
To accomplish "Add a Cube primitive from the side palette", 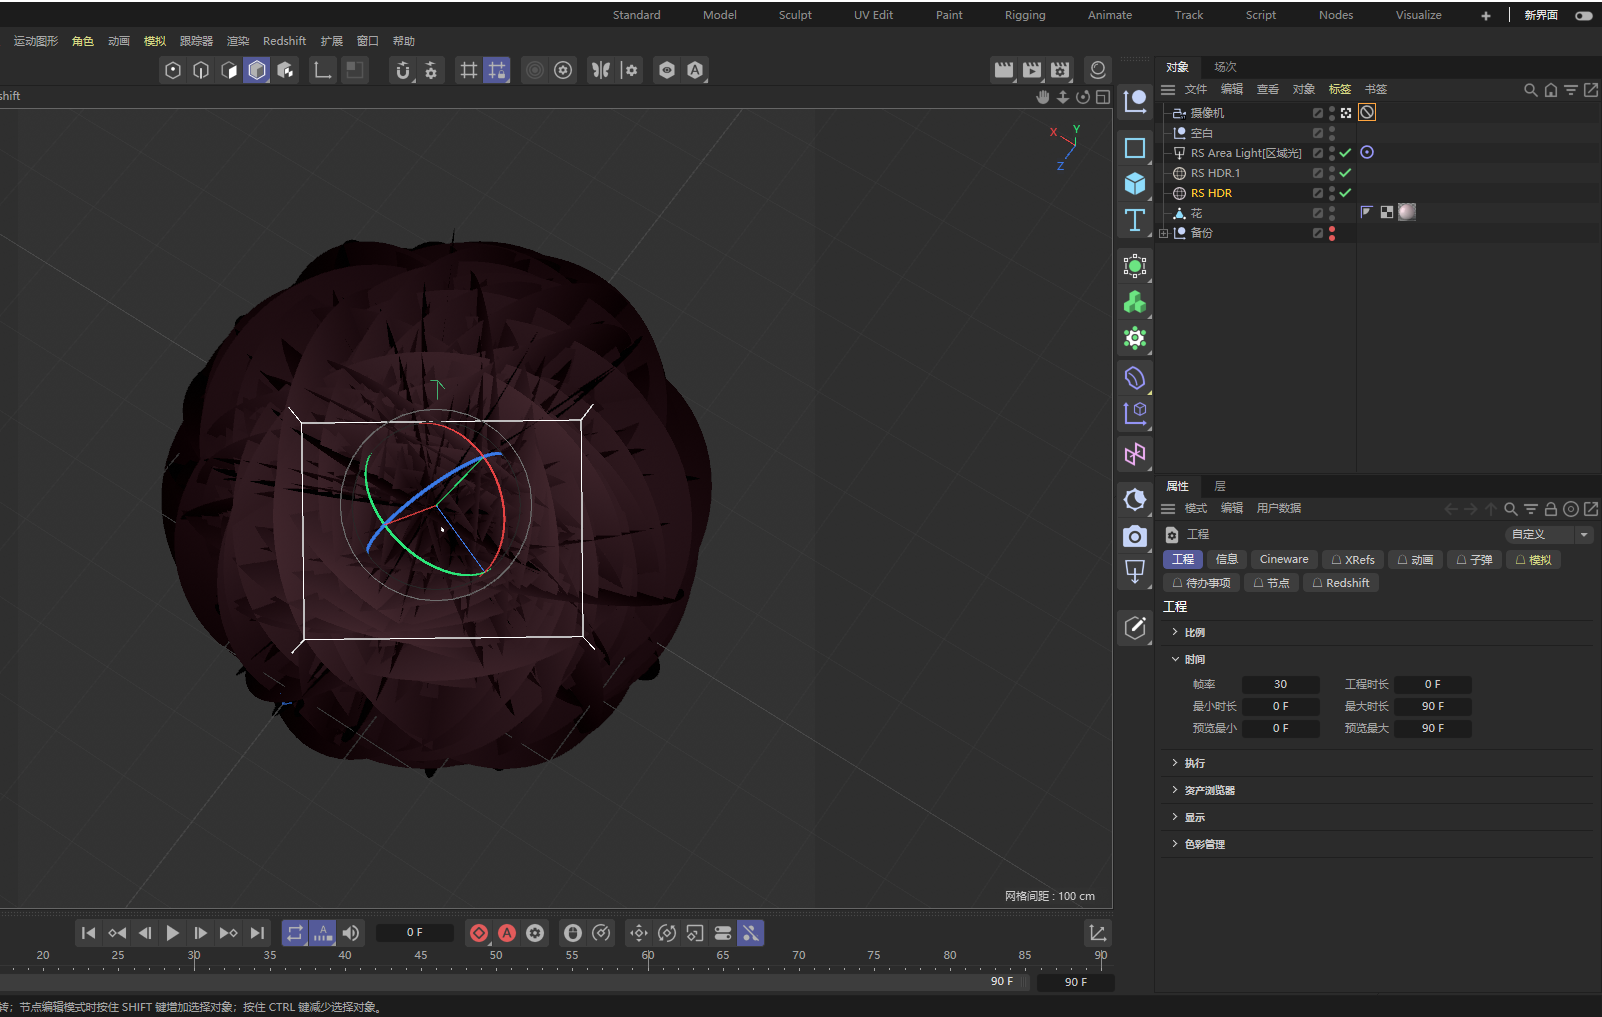I will point(1135,184).
